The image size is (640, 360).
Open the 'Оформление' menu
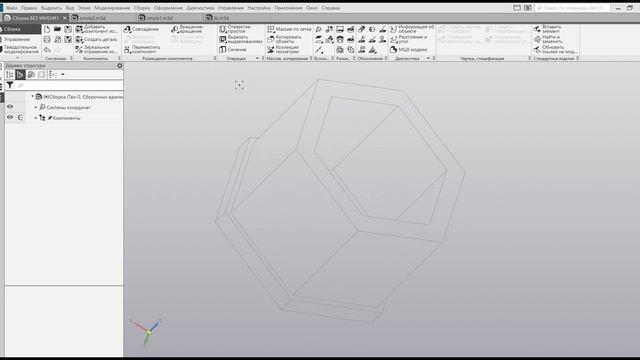168,8
